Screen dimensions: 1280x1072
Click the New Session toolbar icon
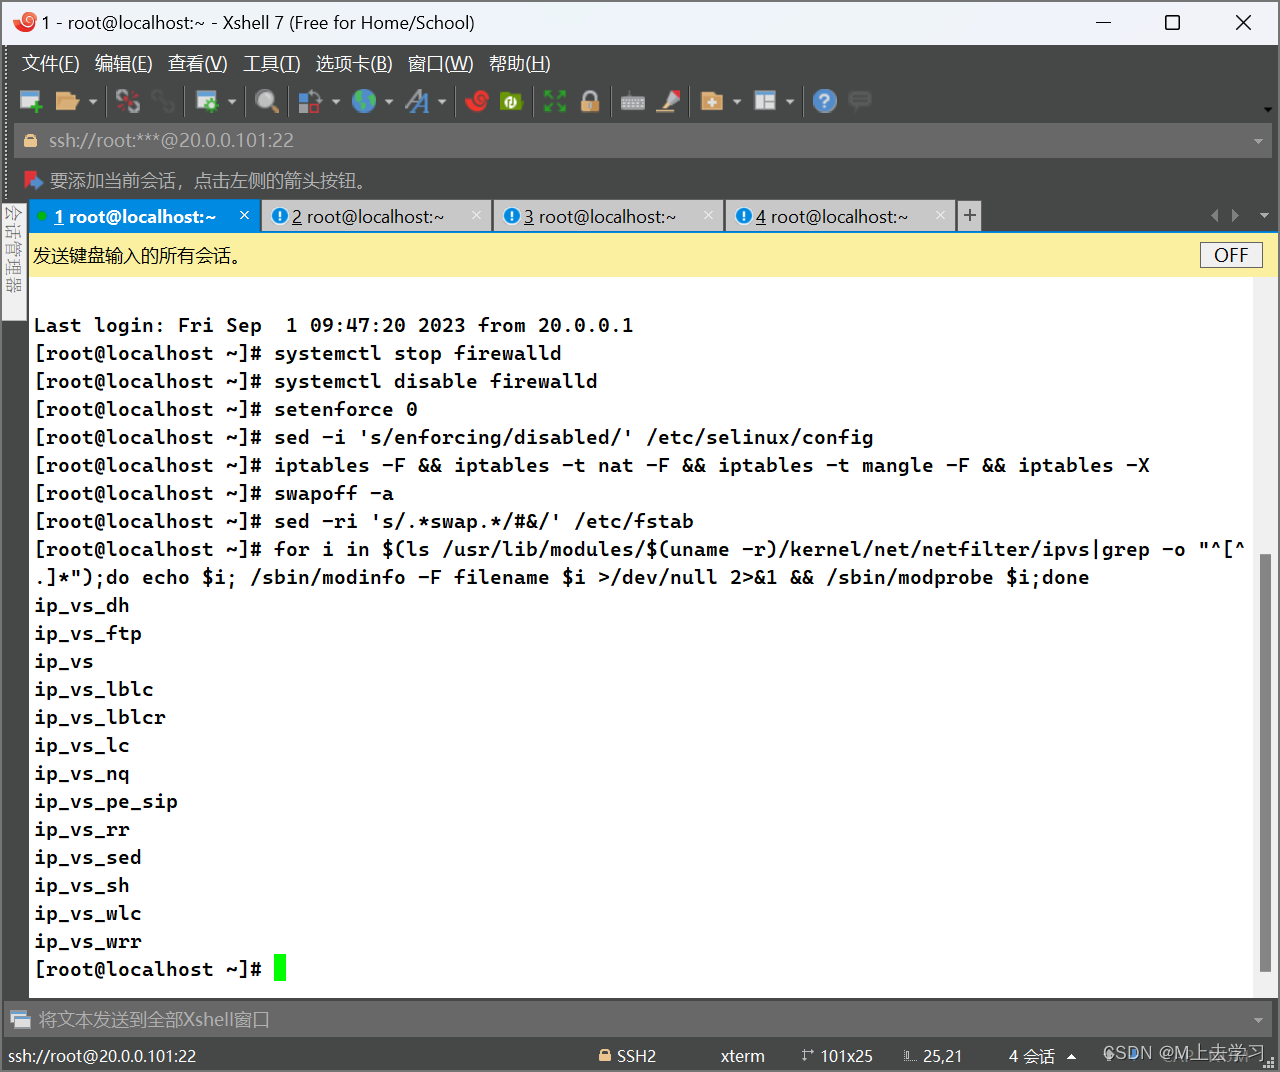point(31,101)
